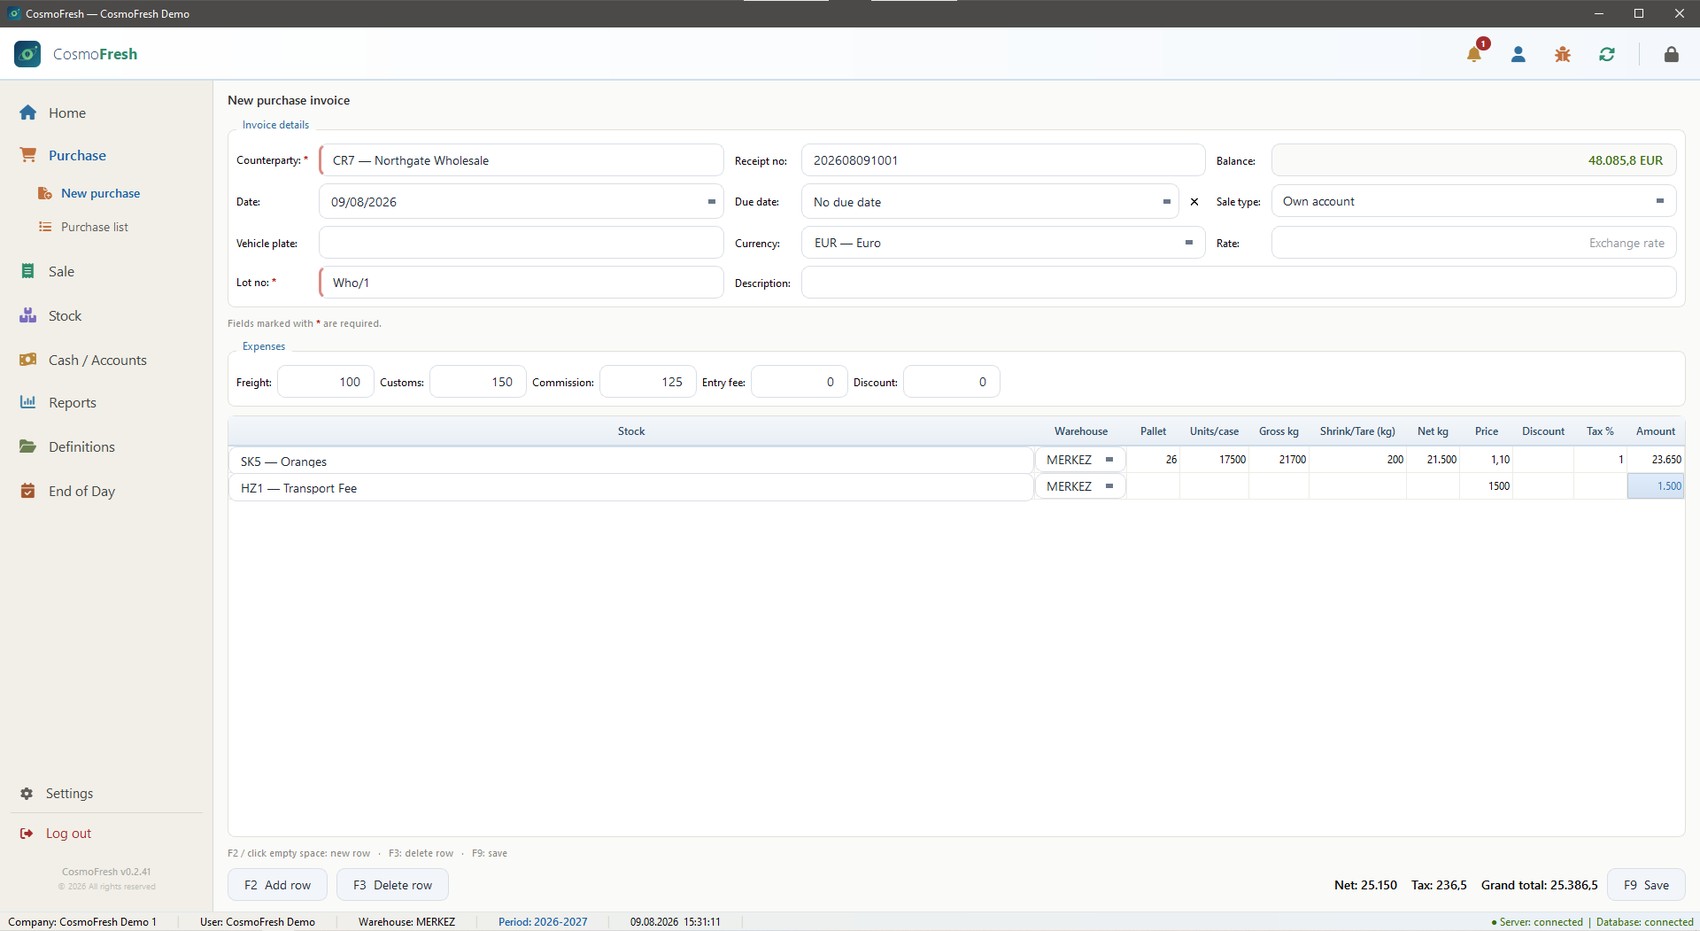1700x931 pixels.
Task: Select End of Day menu
Action: [x=81, y=491]
